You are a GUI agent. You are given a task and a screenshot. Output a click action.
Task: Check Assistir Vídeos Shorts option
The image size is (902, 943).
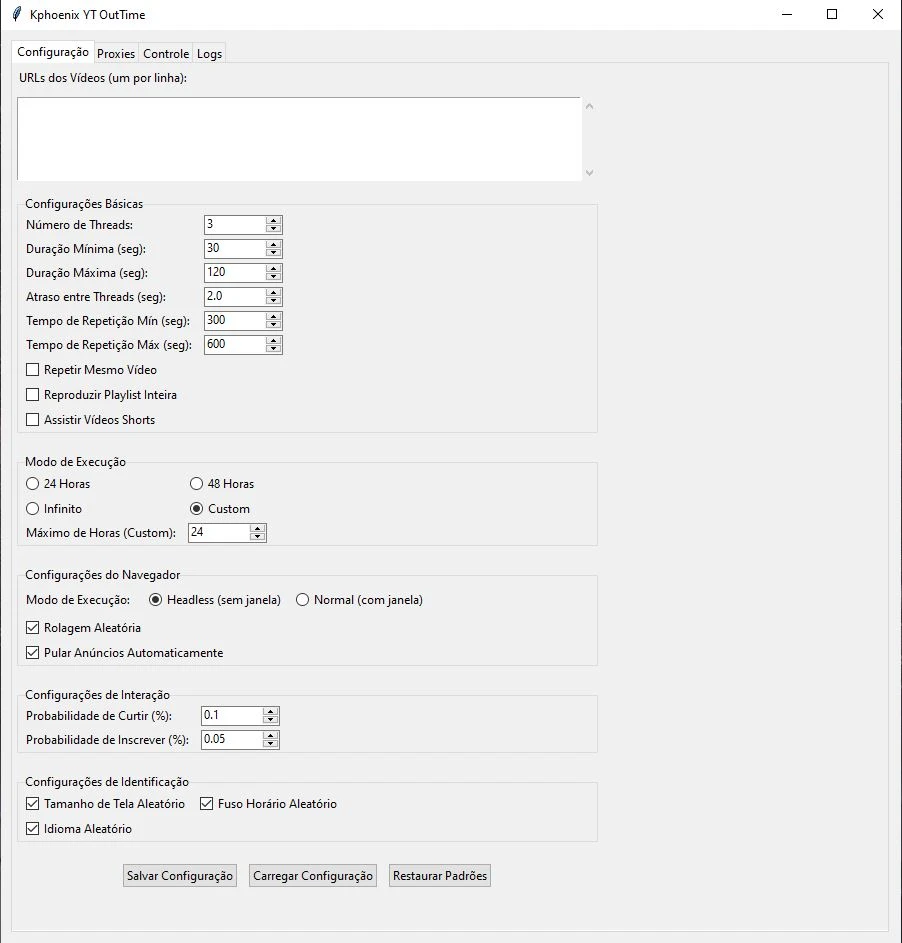point(33,420)
